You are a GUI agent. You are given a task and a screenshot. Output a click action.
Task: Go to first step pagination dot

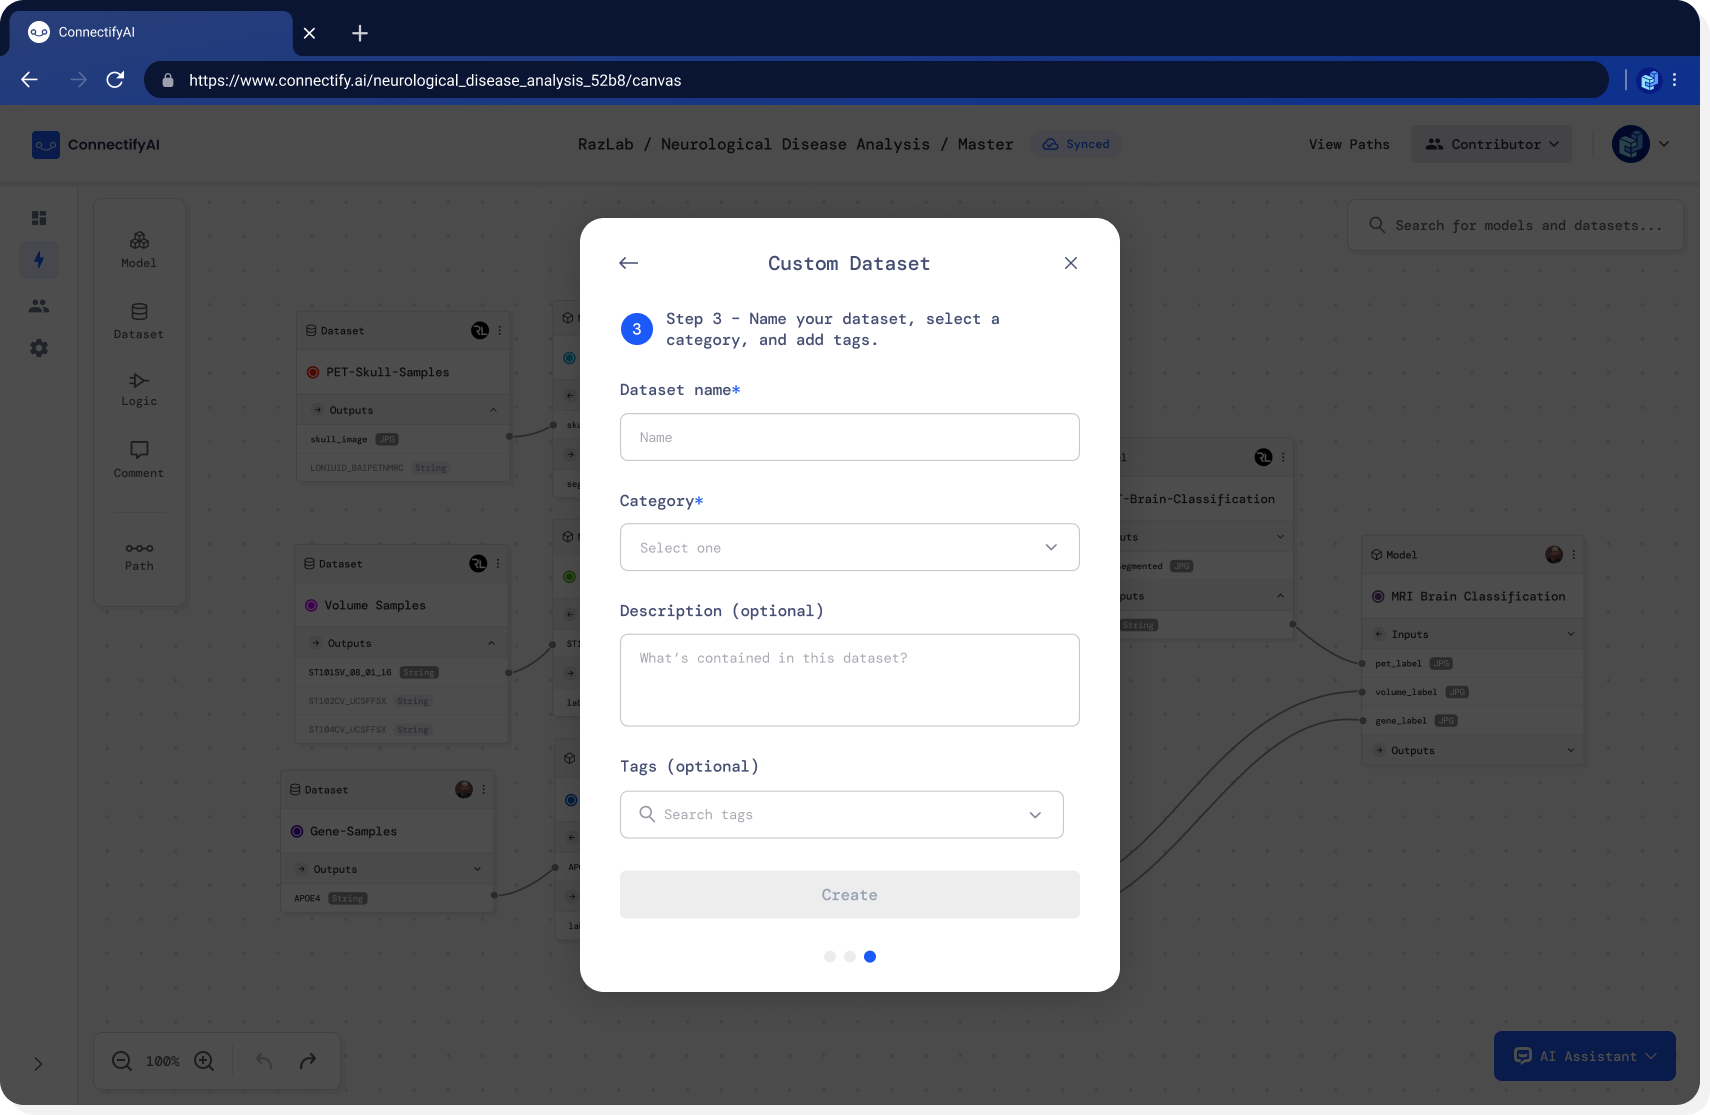[x=830, y=957]
